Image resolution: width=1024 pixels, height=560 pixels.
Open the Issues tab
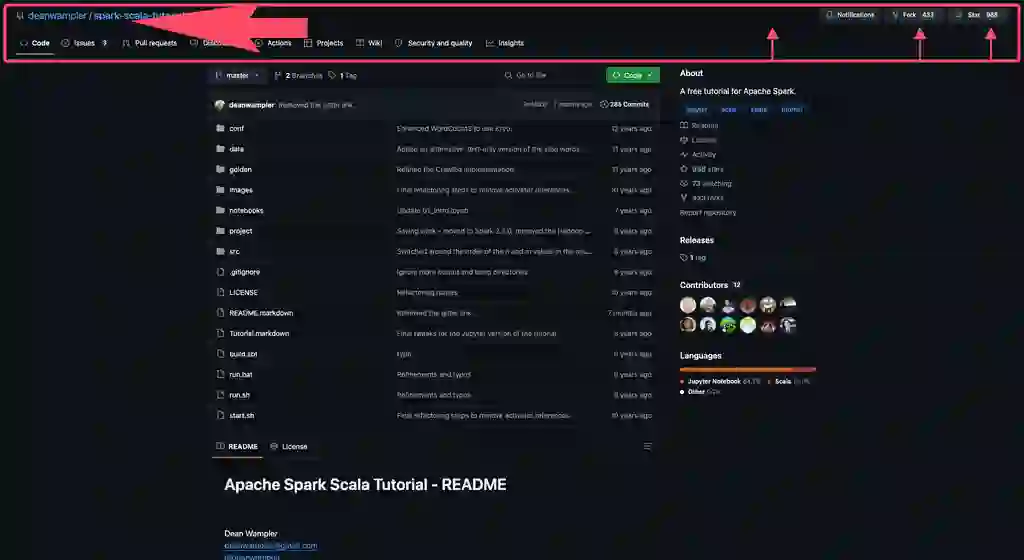(x=84, y=43)
